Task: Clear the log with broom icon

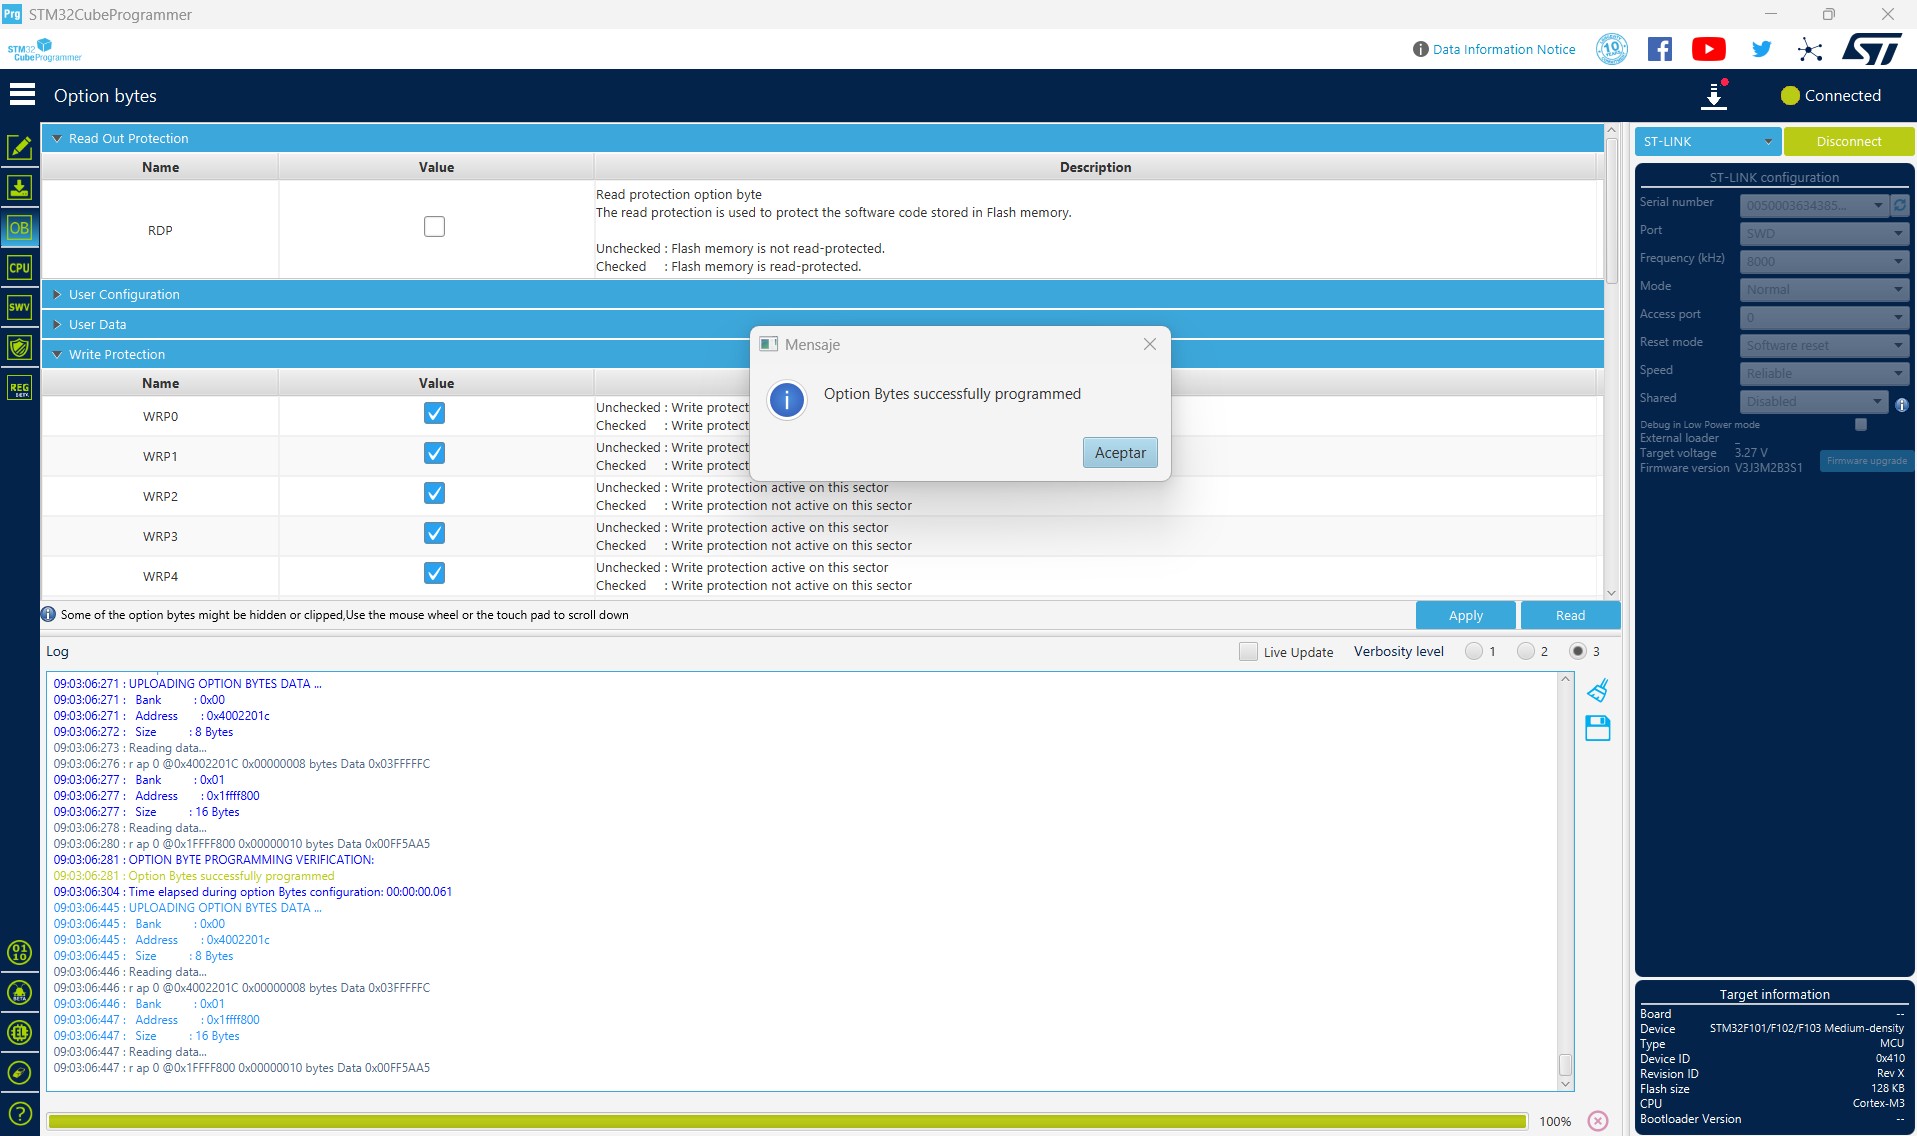Action: click(1597, 690)
